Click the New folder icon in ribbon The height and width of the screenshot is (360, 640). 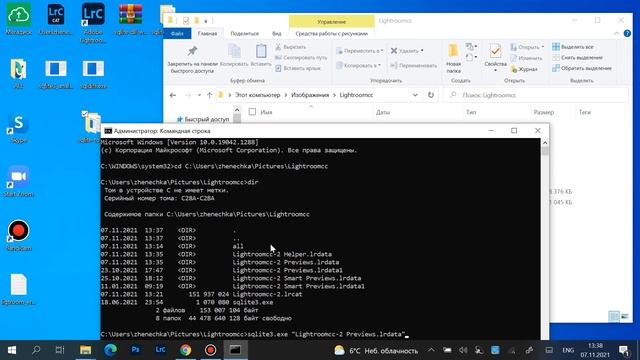pyautogui.click(x=453, y=59)
